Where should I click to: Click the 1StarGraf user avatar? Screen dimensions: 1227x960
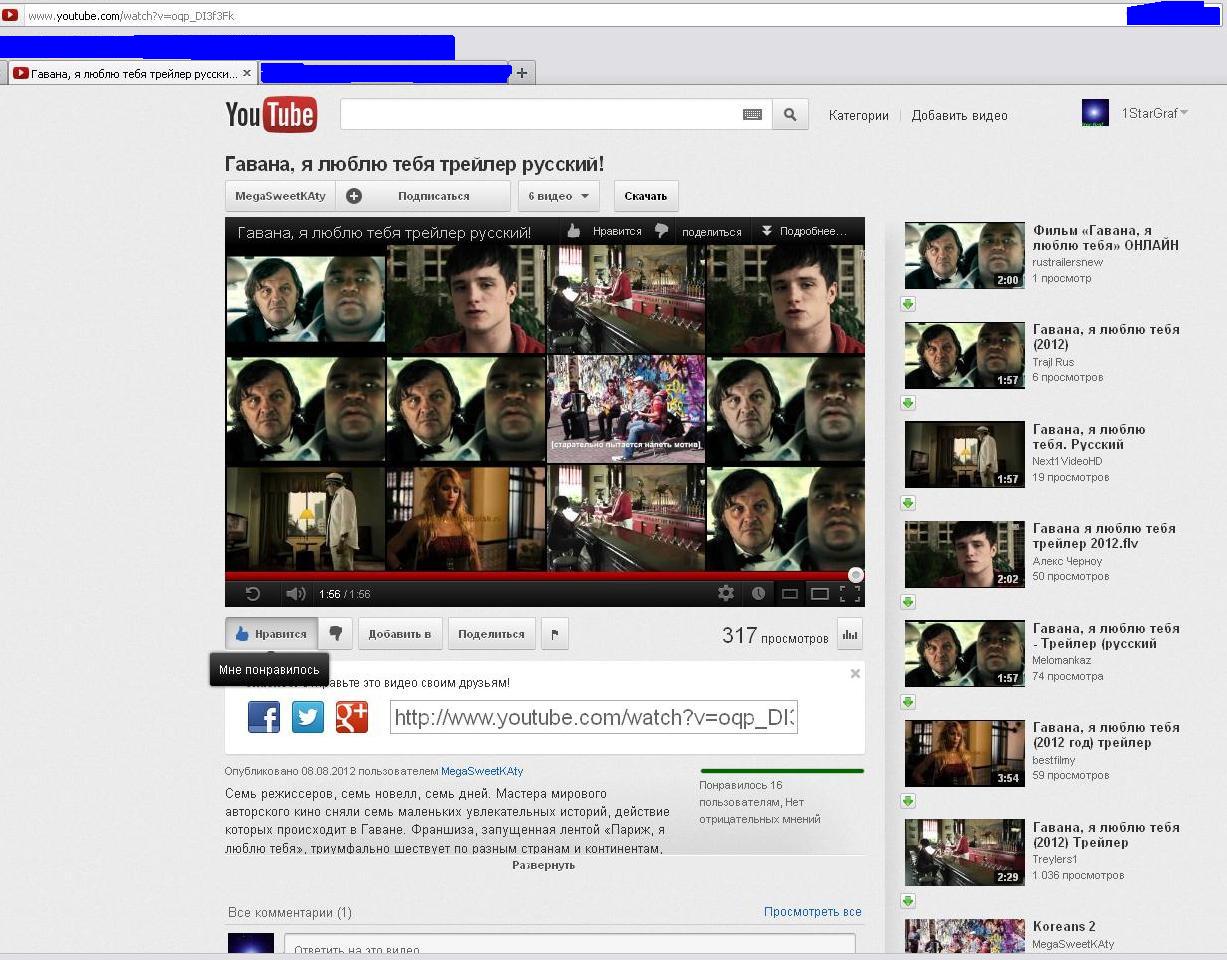click(x=1095, y=113)
